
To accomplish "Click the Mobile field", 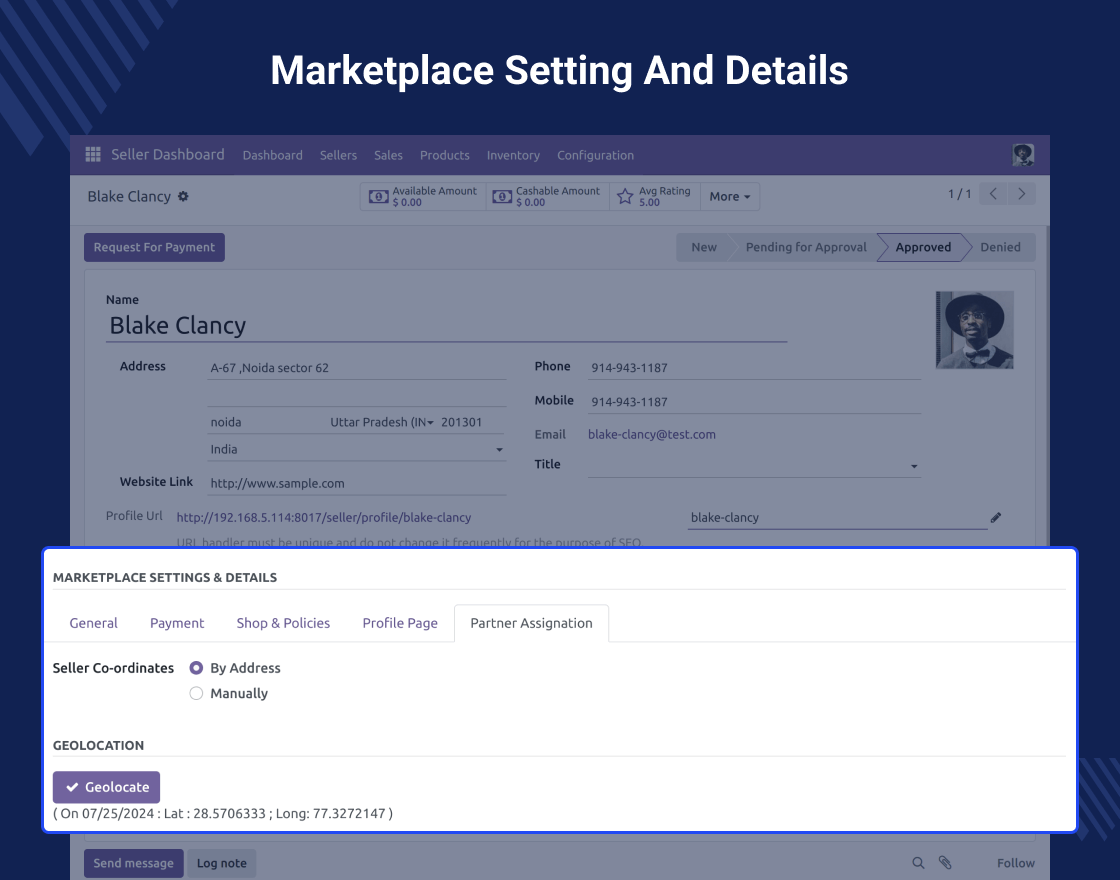I will [754, 402].
